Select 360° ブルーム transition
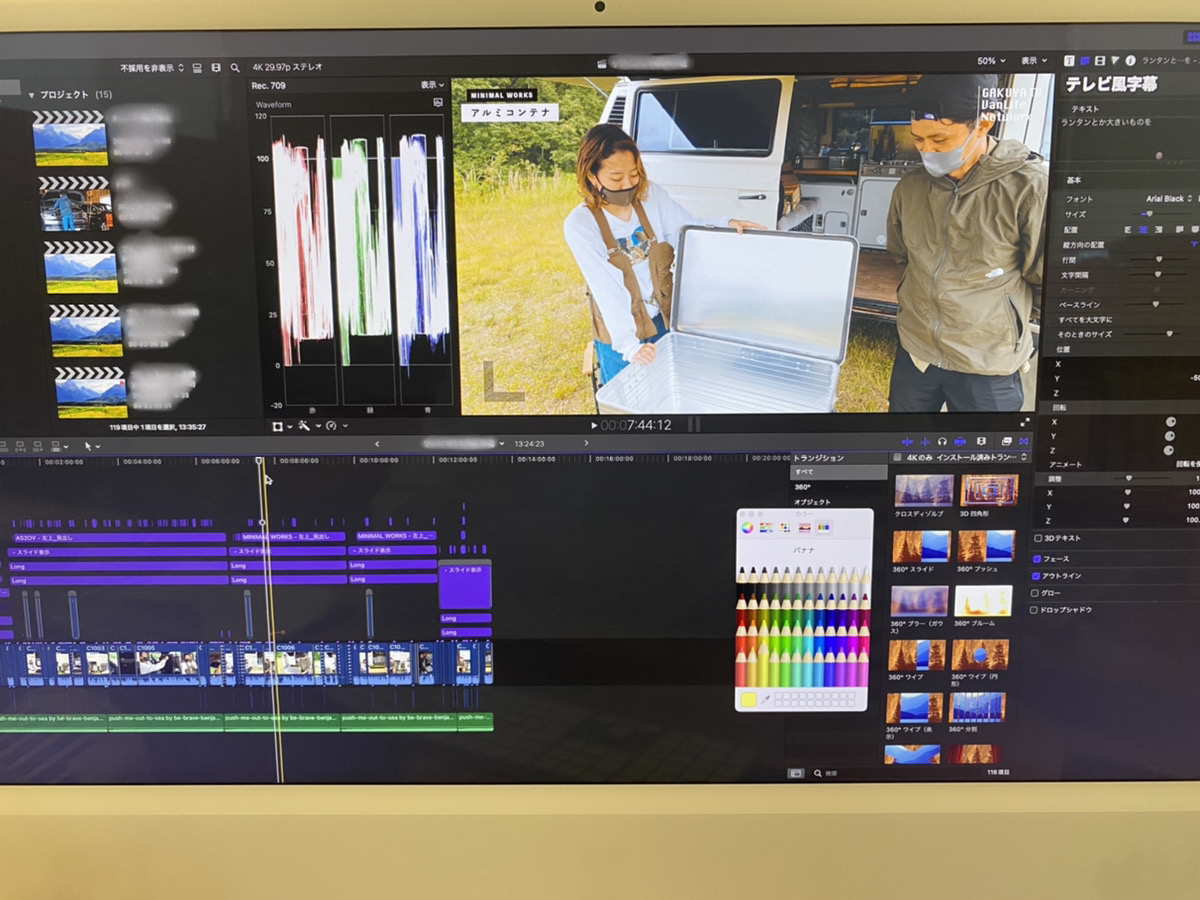 click(983, 601)
